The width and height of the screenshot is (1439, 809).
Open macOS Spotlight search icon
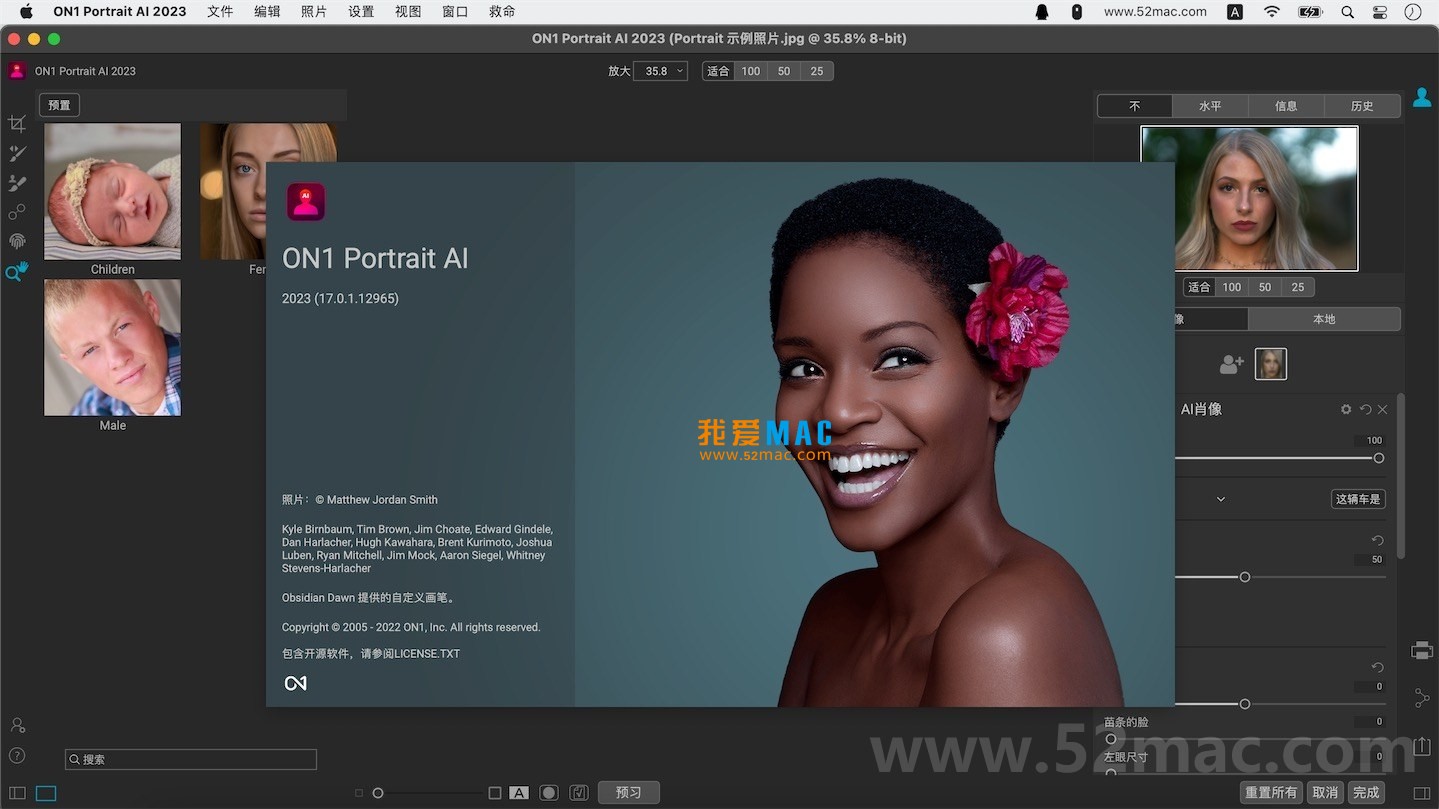point(1347,12)
